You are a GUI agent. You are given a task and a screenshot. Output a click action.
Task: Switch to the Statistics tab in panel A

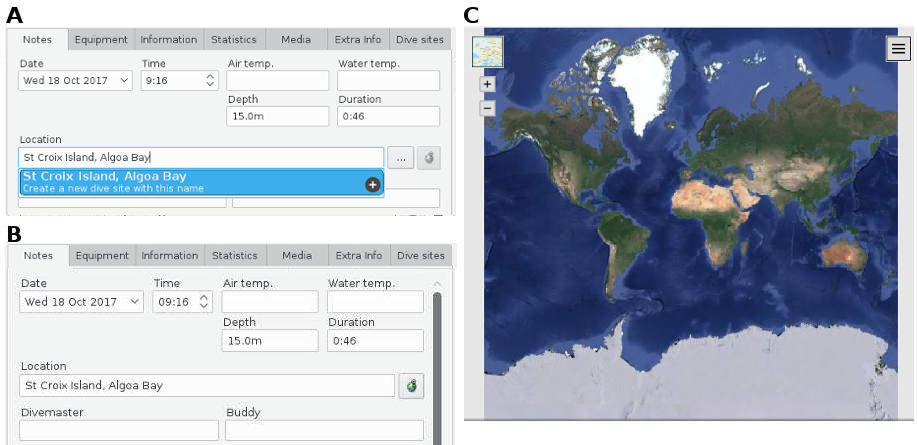click(234, 40)
